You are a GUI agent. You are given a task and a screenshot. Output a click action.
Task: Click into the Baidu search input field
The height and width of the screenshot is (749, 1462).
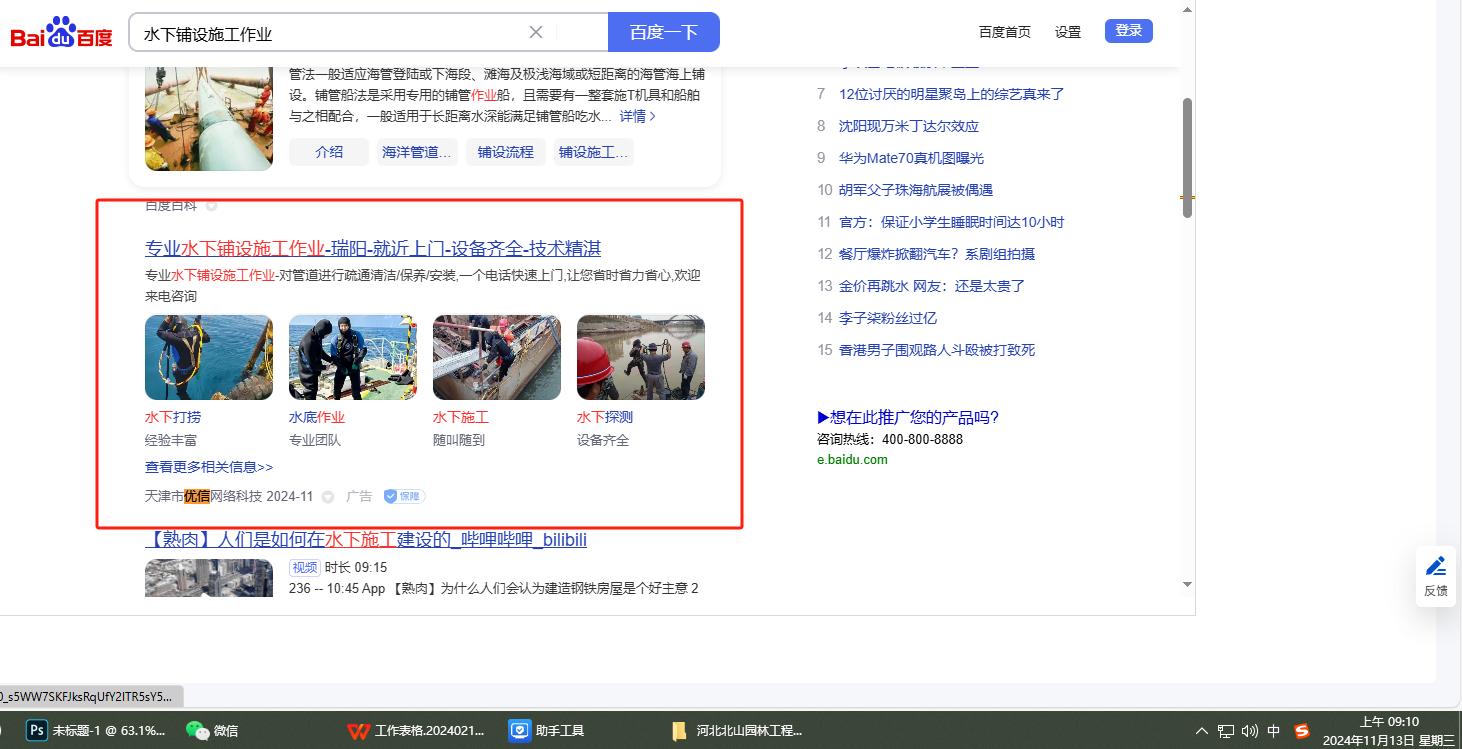click(x=330, y=33)
